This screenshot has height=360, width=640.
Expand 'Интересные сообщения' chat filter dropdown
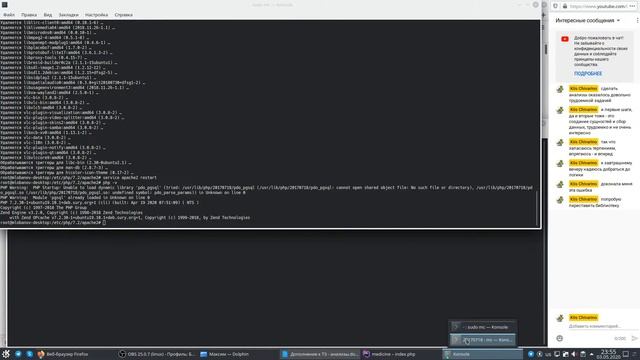pos(587,20)
